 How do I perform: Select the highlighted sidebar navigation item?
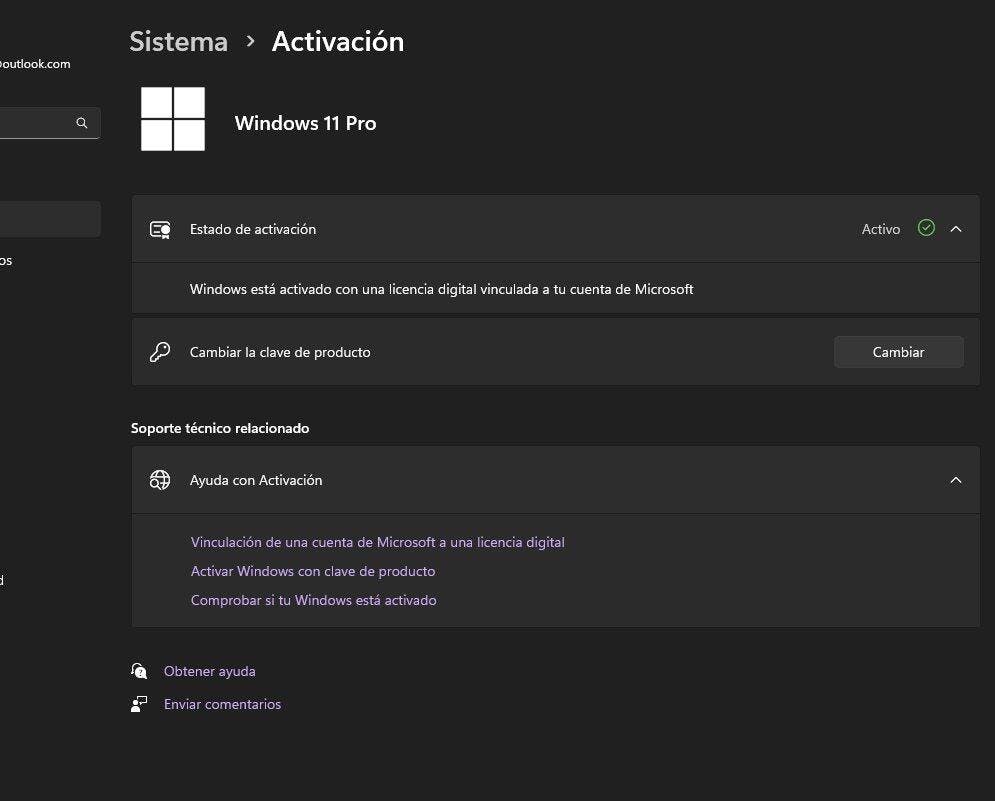pos(48,219)
